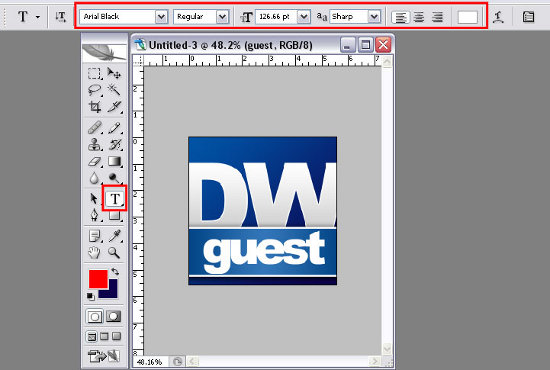Select the Notes tool
Image resolution: width=550 pixels, height=370 pixels.
94,236
